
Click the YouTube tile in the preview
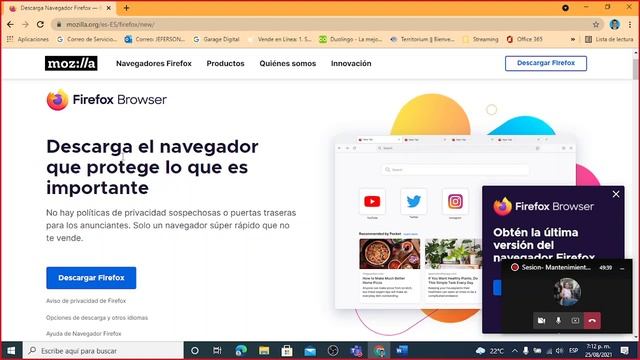coord(372,202)
